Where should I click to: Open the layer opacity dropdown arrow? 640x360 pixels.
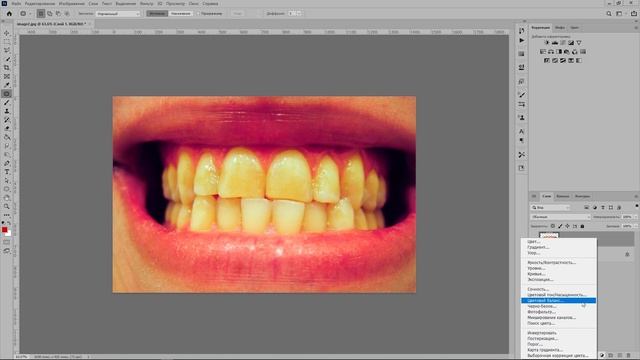tap(636, 217)
